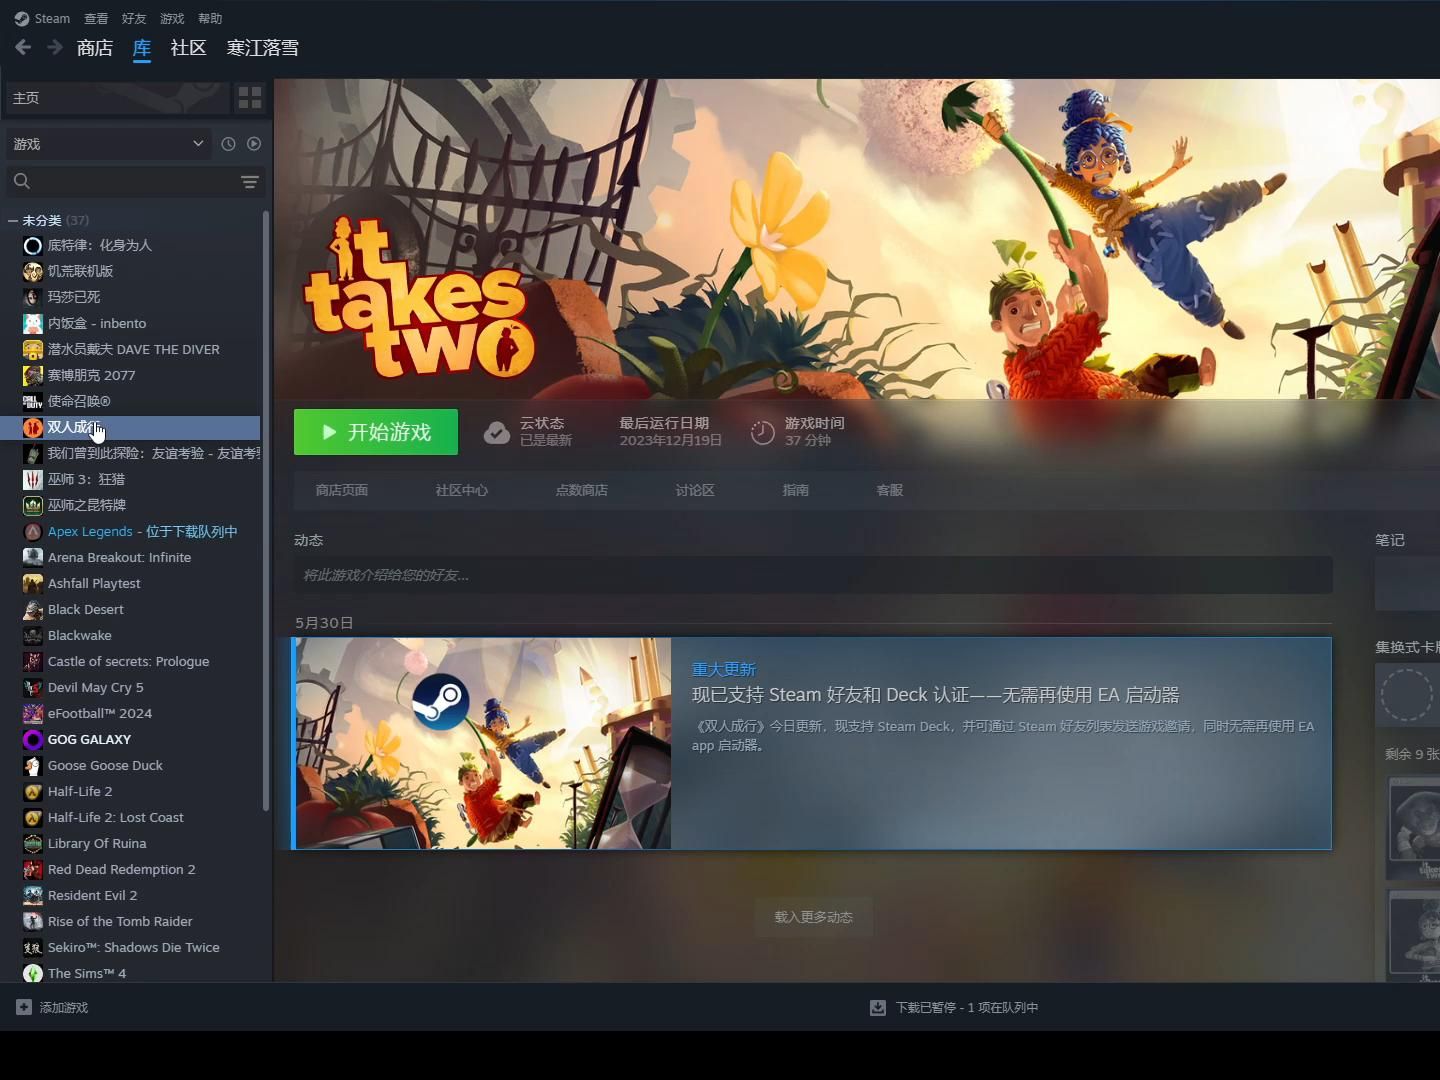Select the GOG GALAXY icon in list

tap(32, 739)
